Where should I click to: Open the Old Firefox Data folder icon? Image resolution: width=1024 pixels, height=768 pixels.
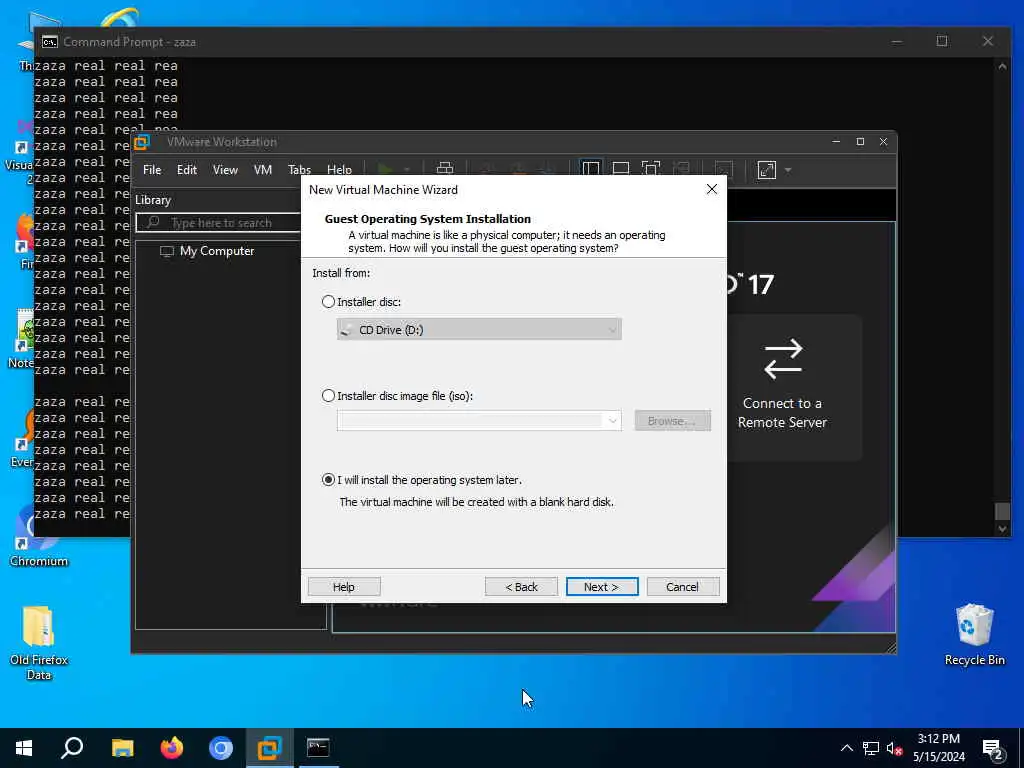pyautogui.click(x=39, y=626)
